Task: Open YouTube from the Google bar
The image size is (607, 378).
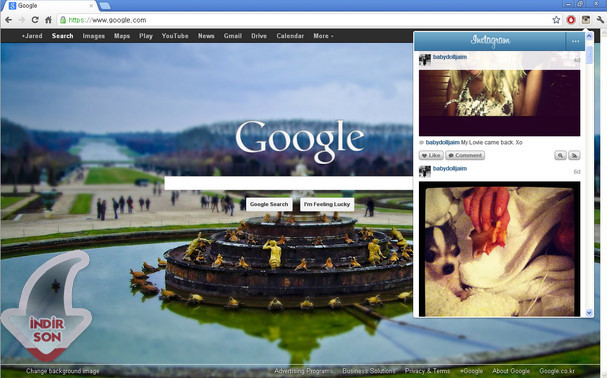Action: (175, 36)
